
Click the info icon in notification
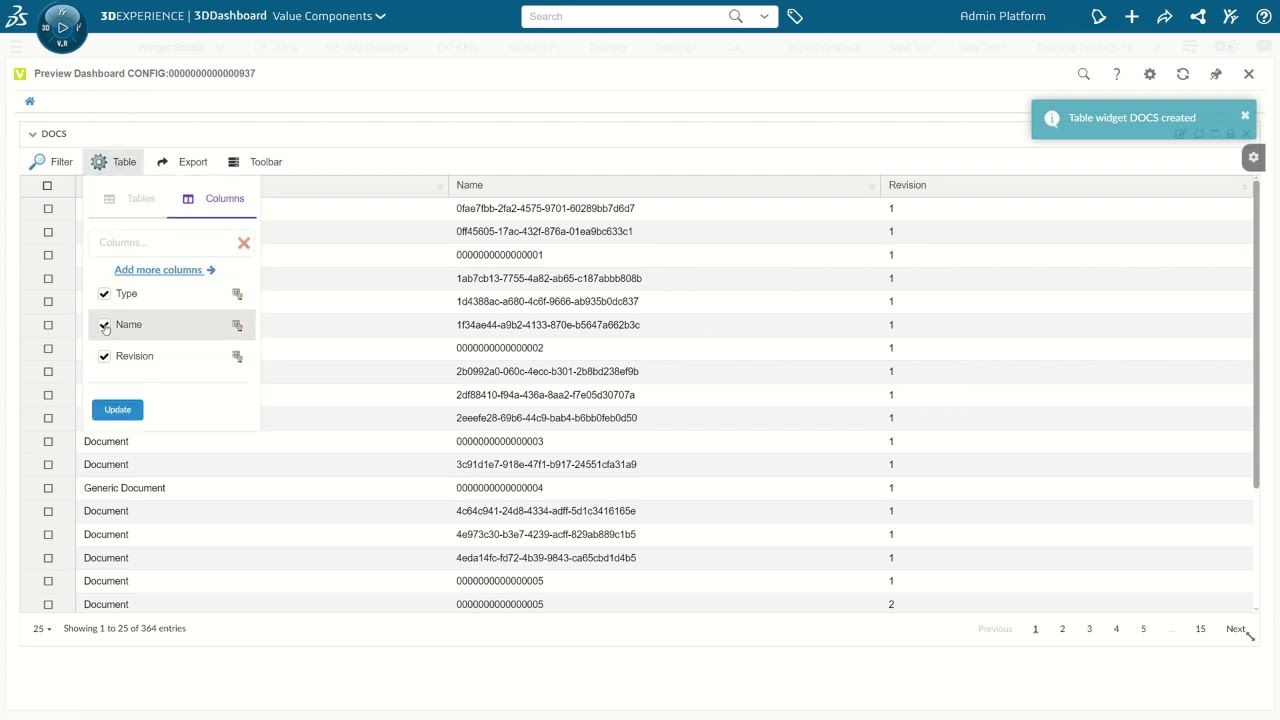[x=1051, y=118]
